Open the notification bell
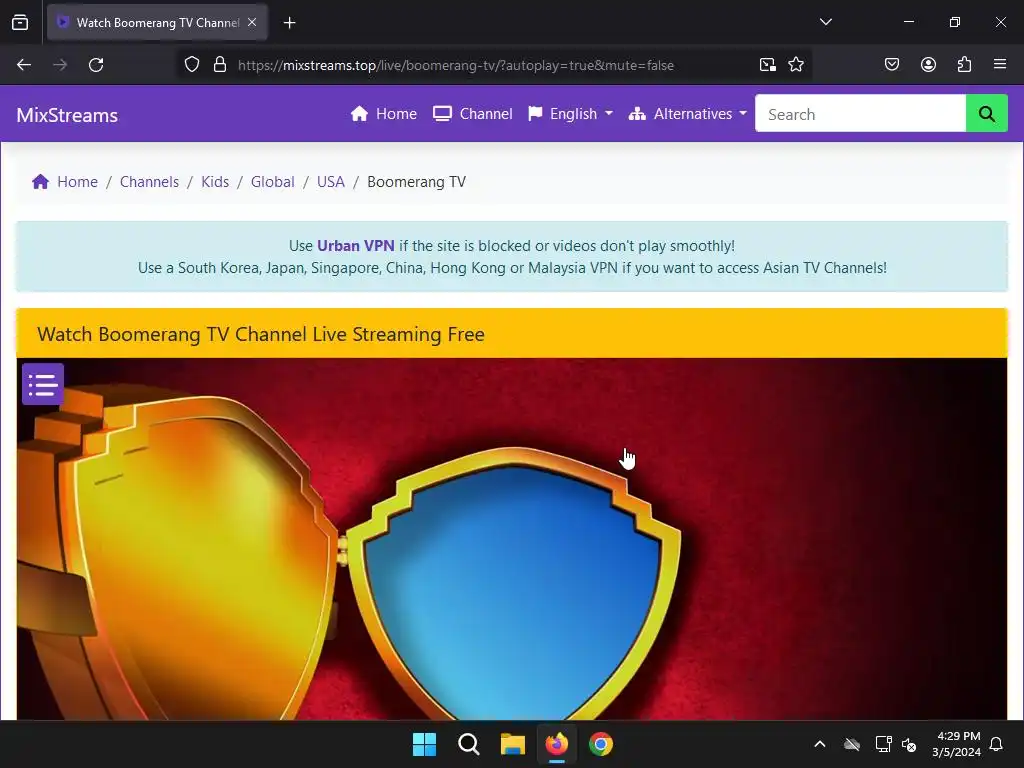The width and height of the screenshot is (1024, 768). [996, 744]
